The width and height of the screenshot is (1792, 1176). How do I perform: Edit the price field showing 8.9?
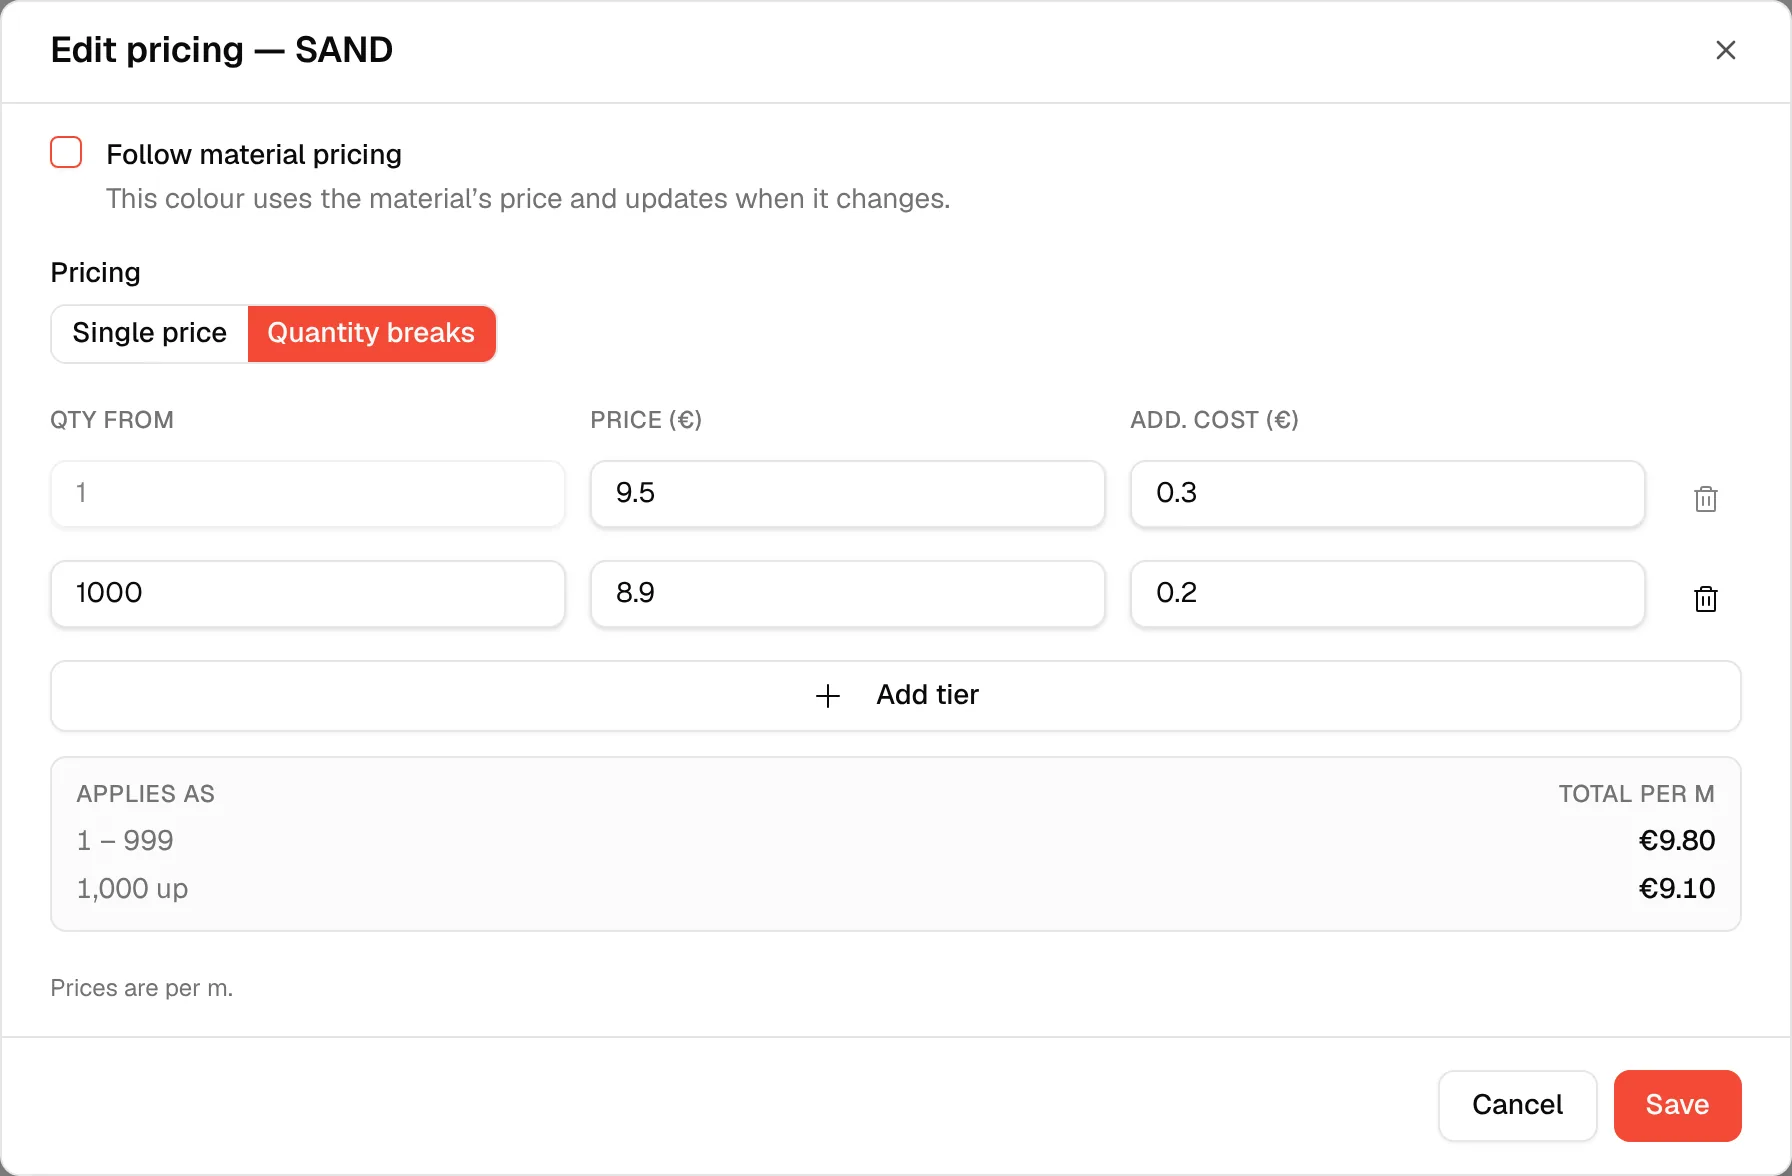click(847, 593)
